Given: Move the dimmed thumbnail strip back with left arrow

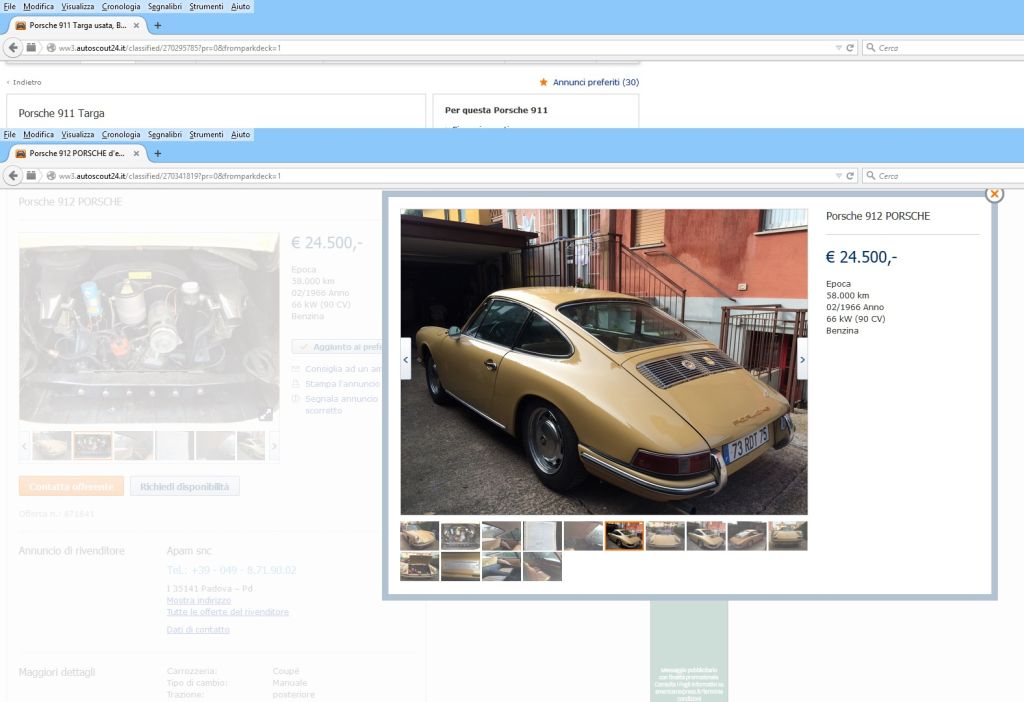Looking at the screenshot, I should point(24,446).
